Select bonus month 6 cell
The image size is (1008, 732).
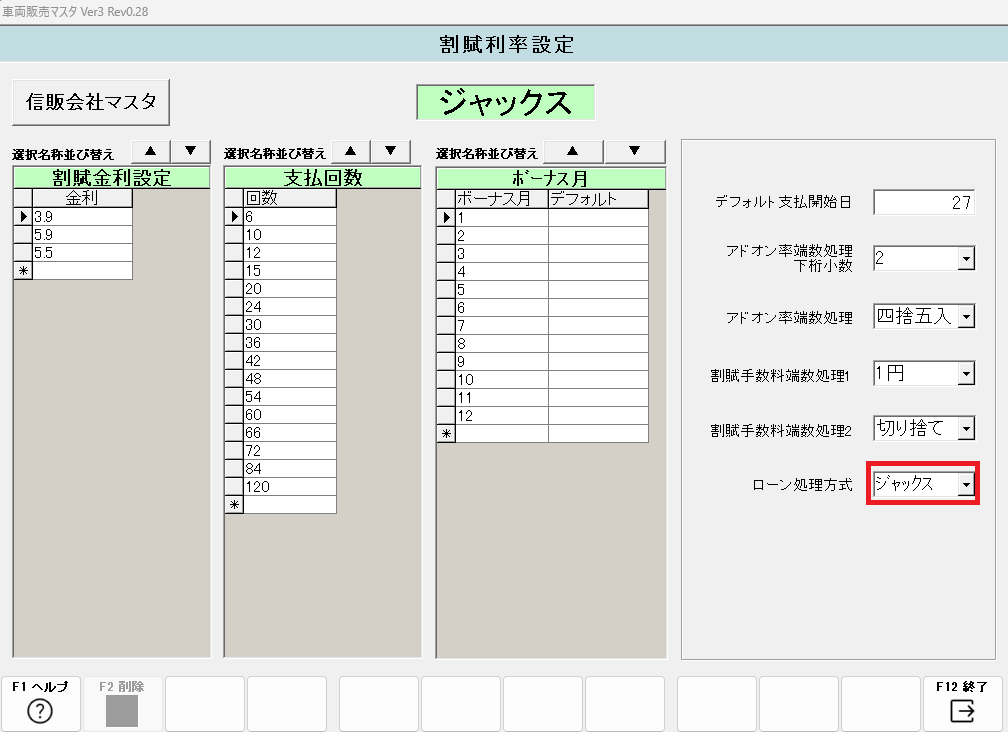tap(502, 308)
